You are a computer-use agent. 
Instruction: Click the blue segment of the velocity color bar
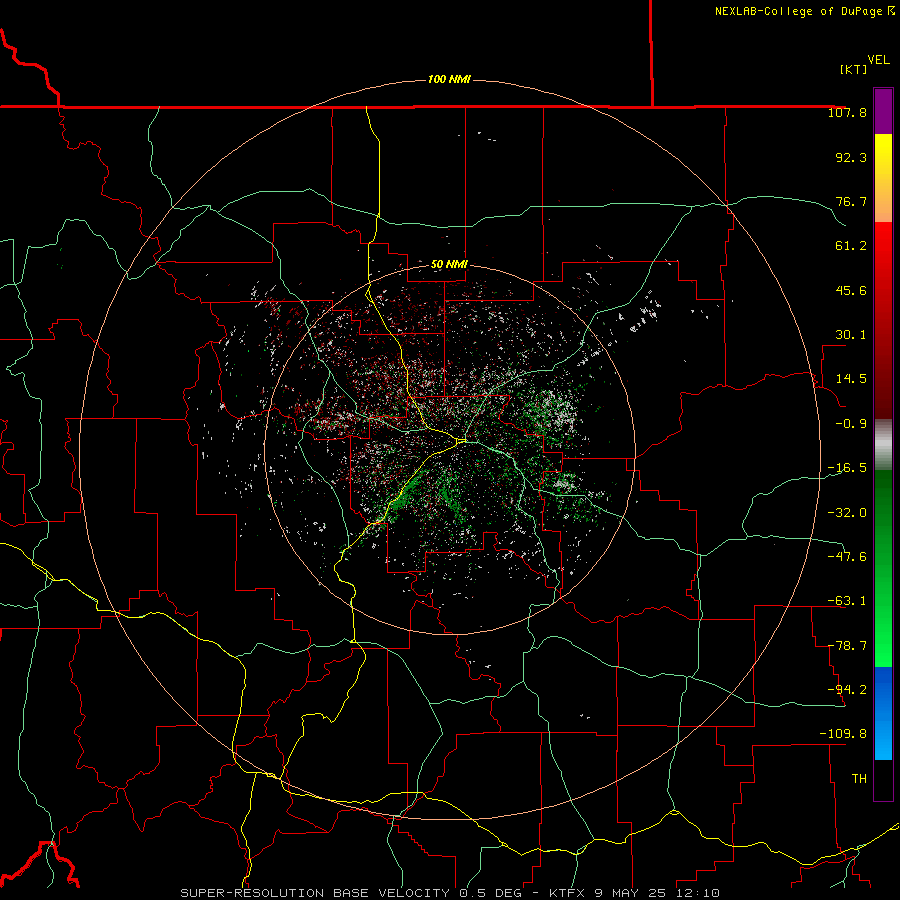tap(883, 713)
